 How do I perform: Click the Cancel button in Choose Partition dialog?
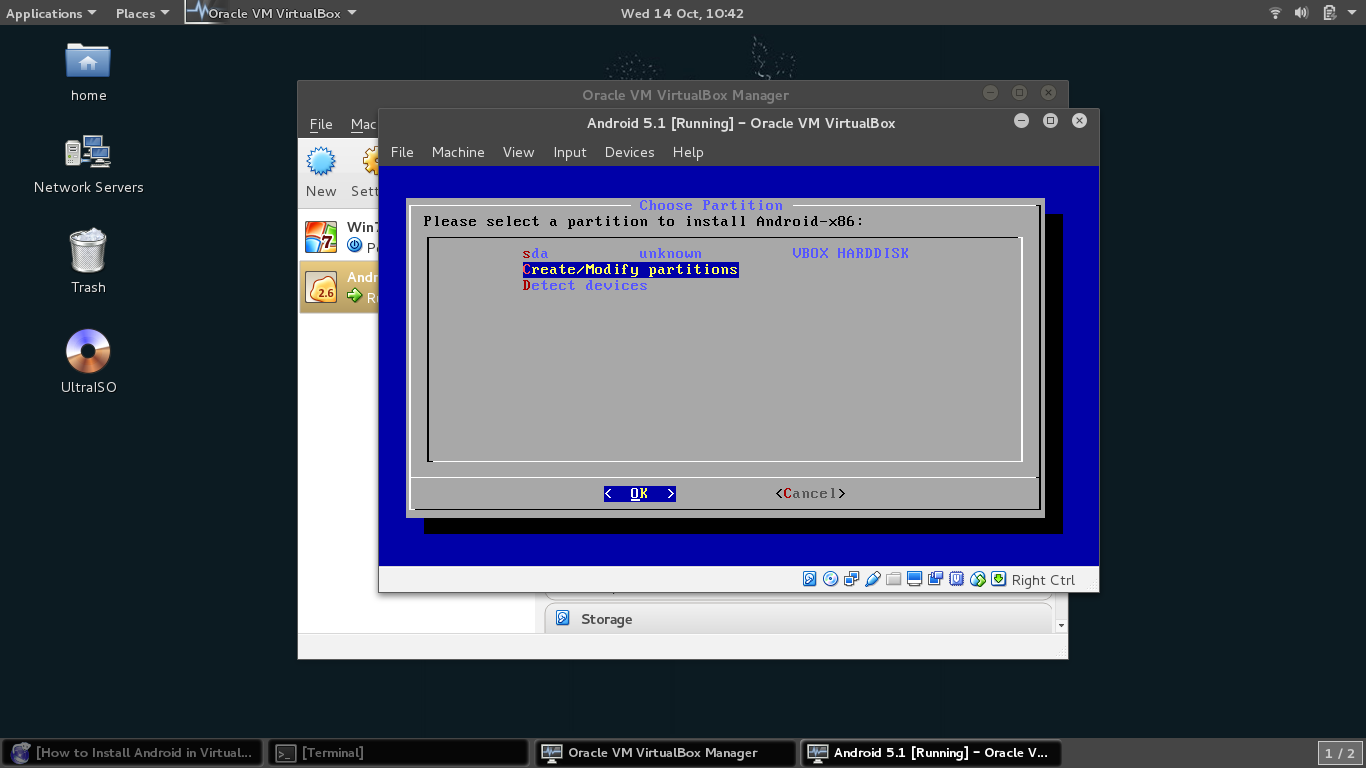tap(810, 493)
